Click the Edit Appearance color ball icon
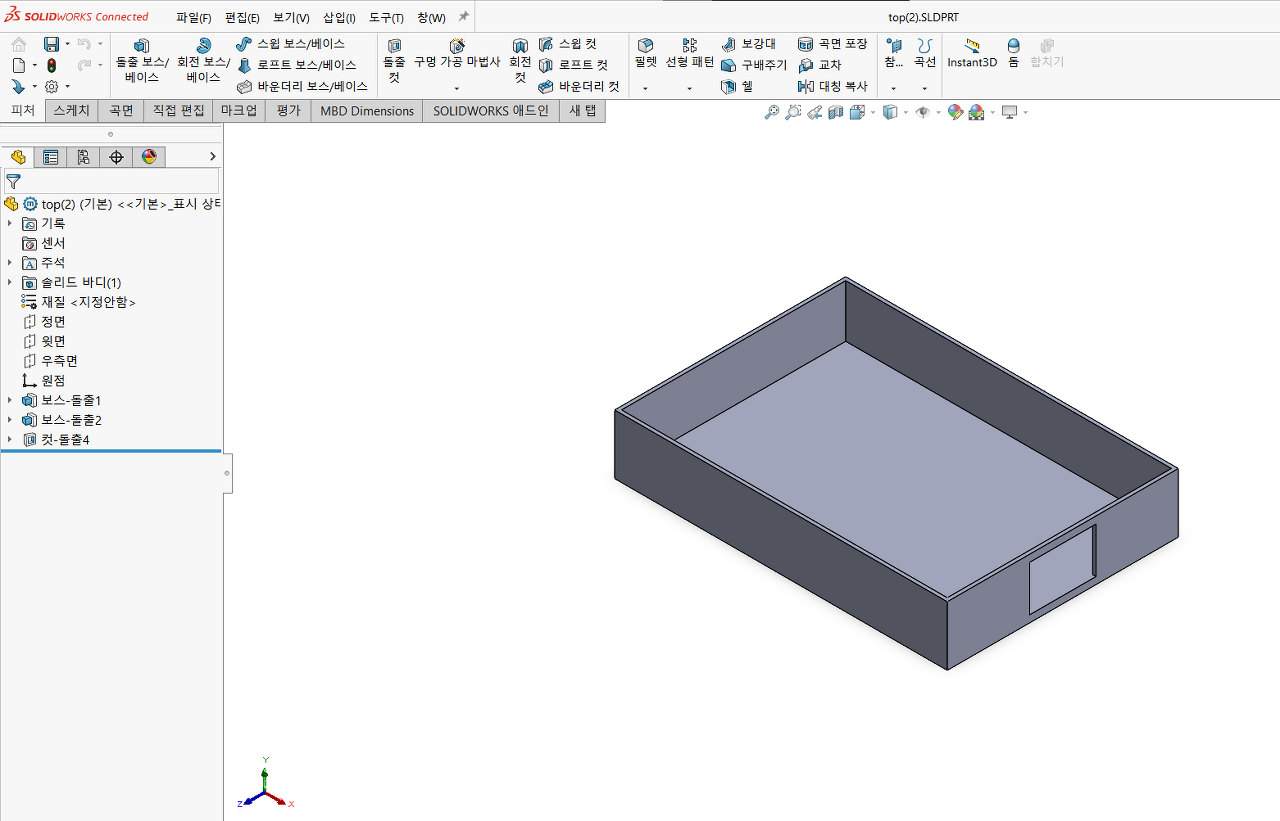 [x=955, y=113]
